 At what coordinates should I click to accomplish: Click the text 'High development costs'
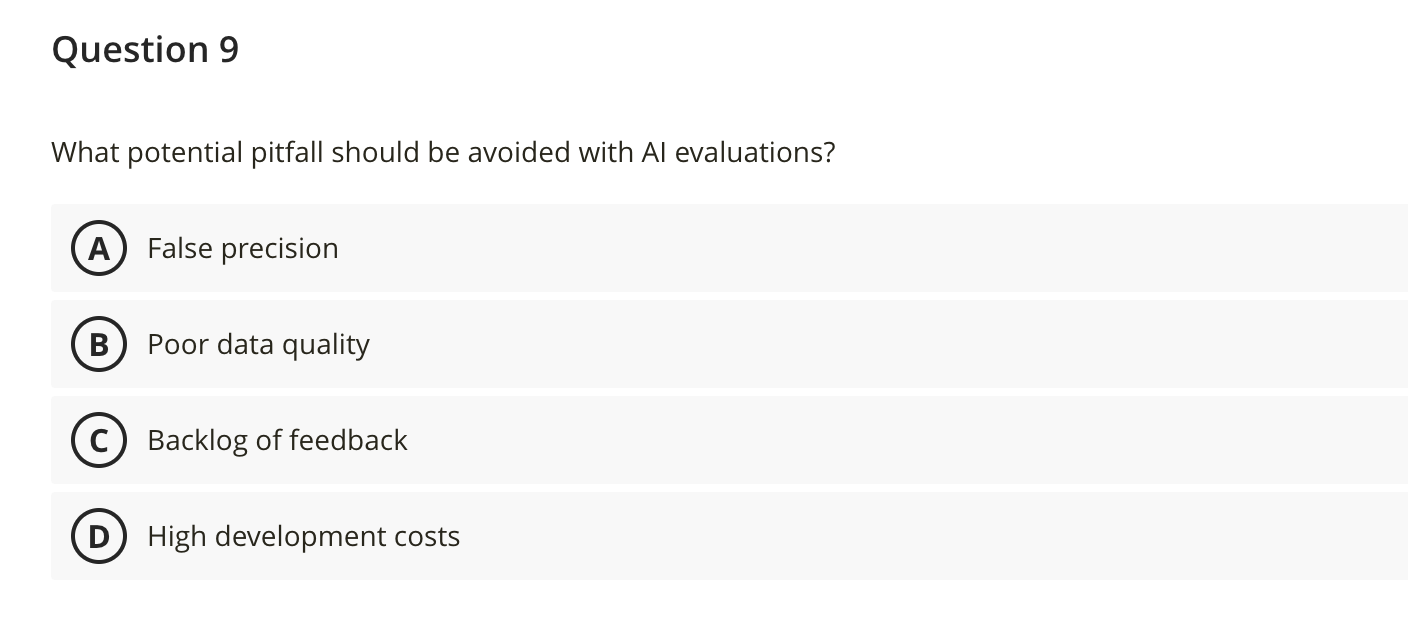[x=303, y=536]
